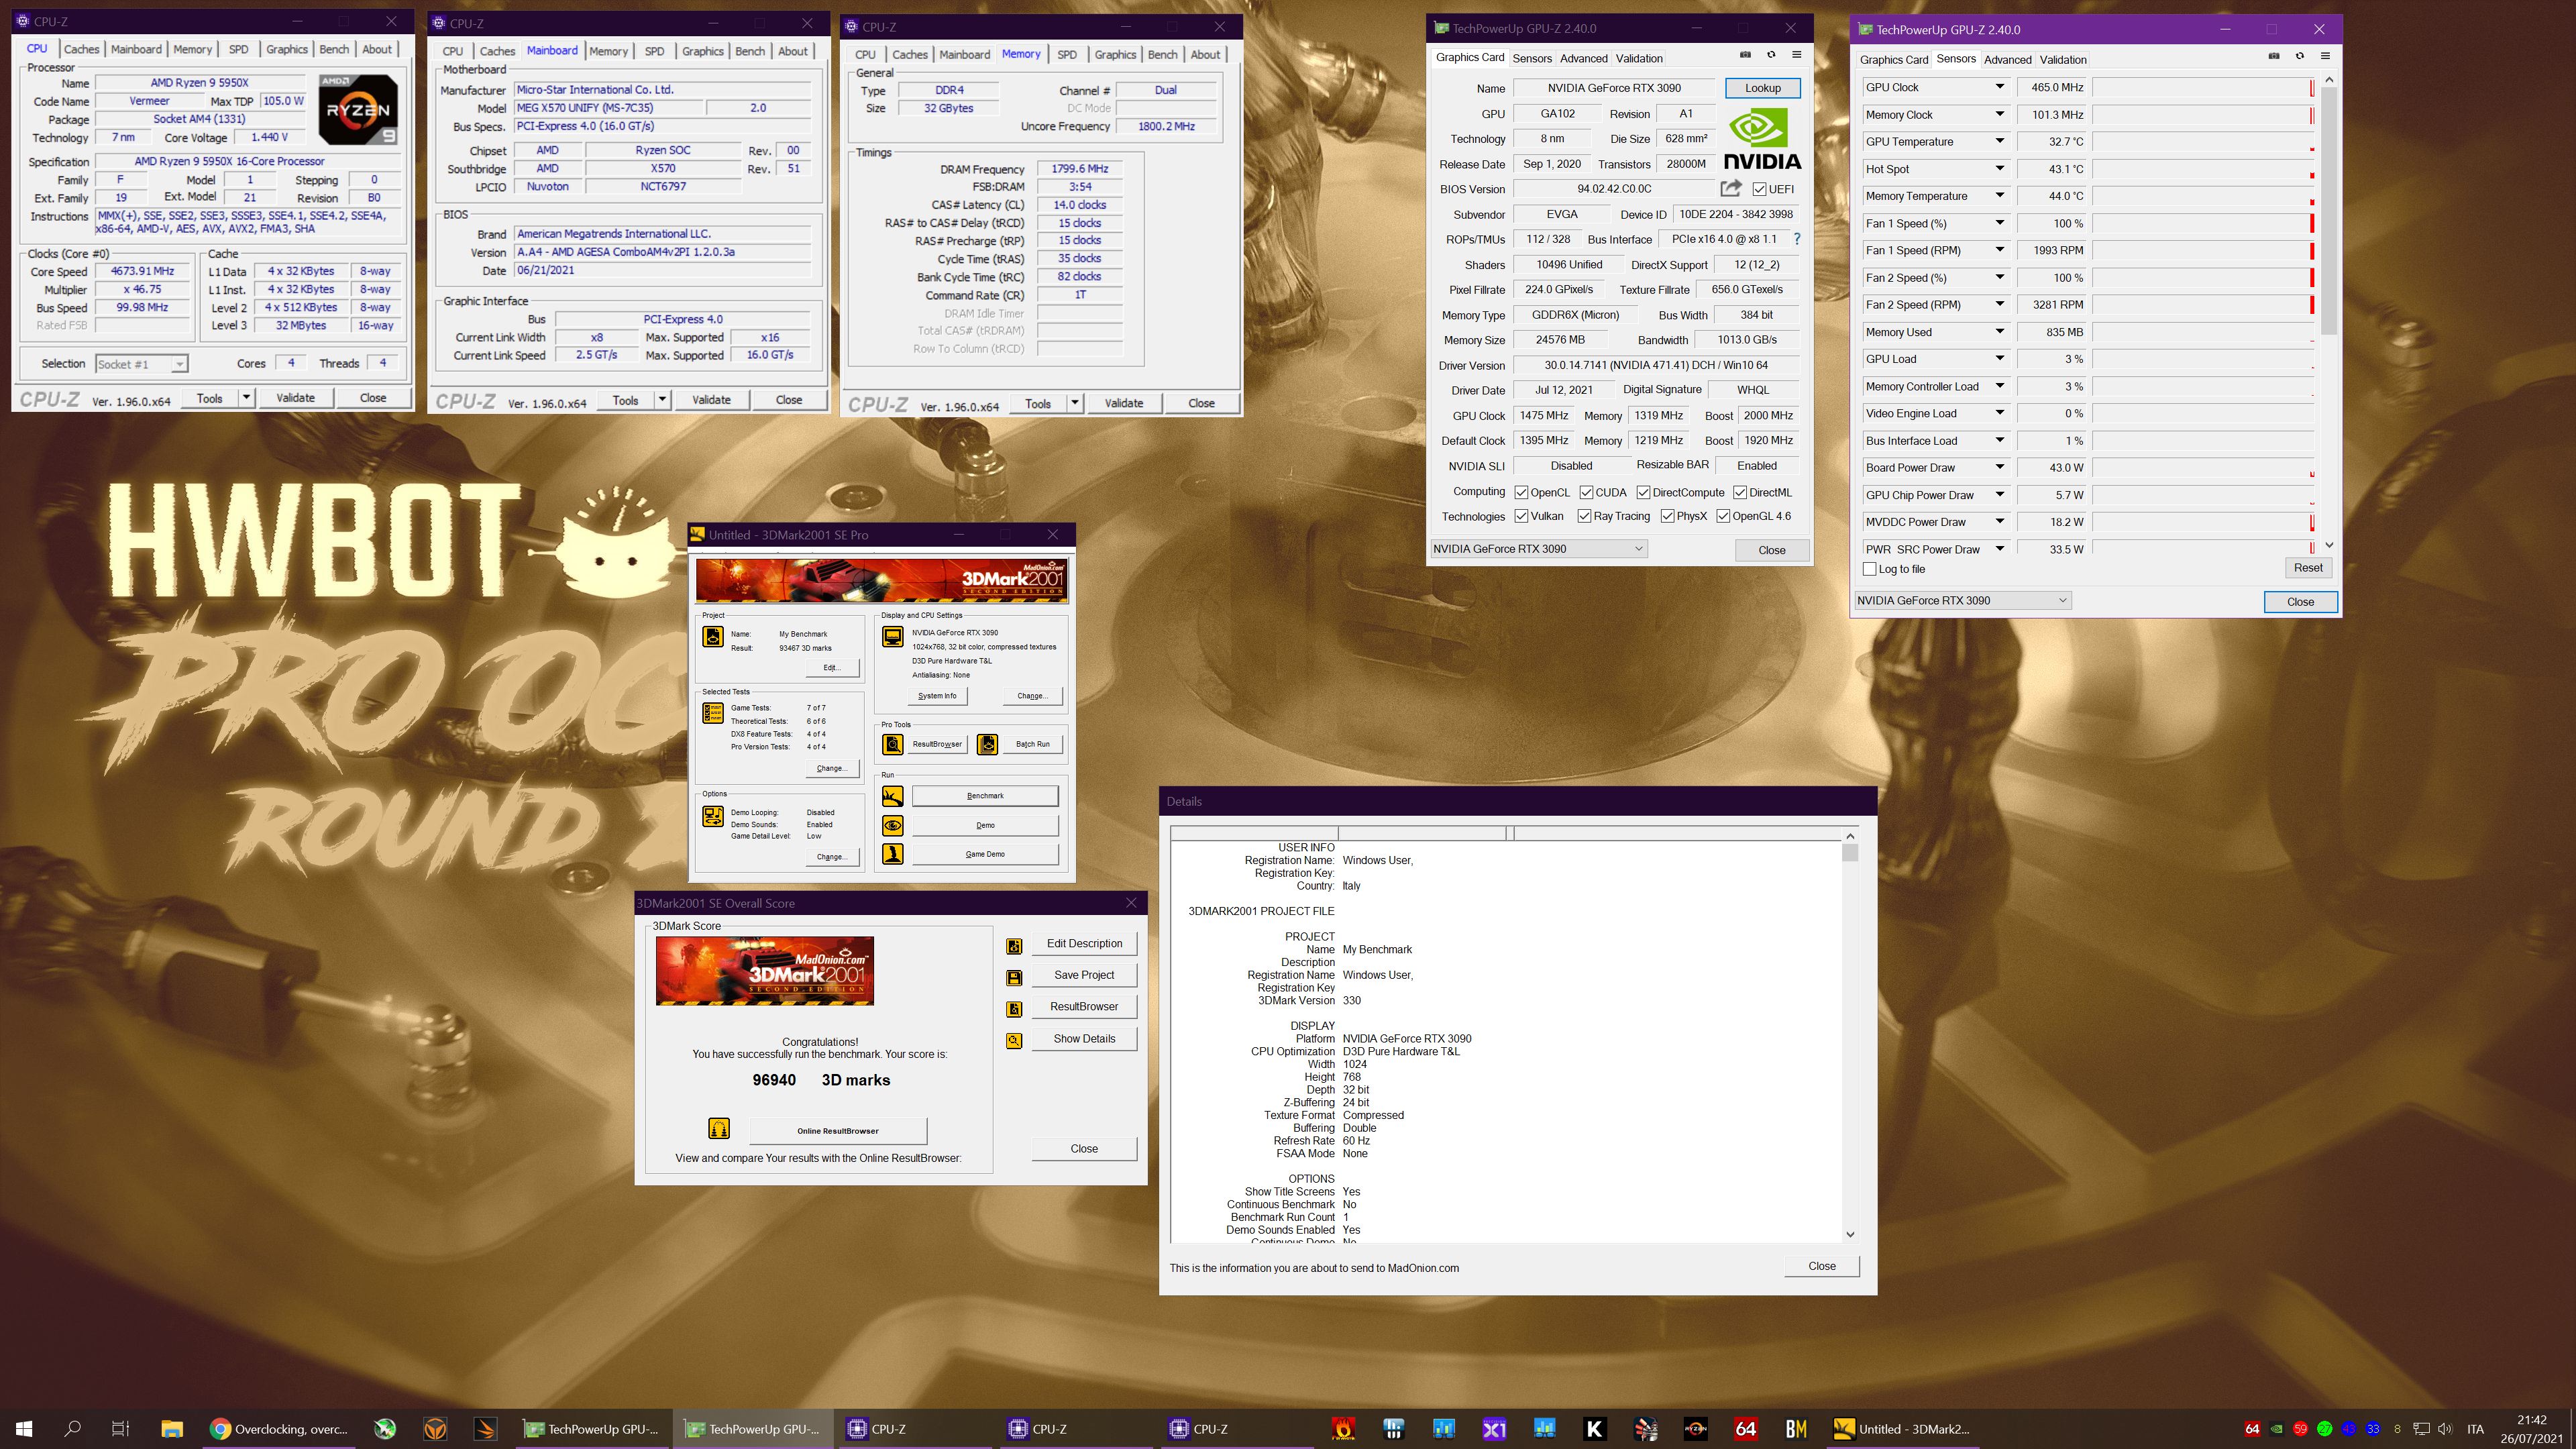Click the refresh icon in GPU-Z Graphics Card window

1771,55
